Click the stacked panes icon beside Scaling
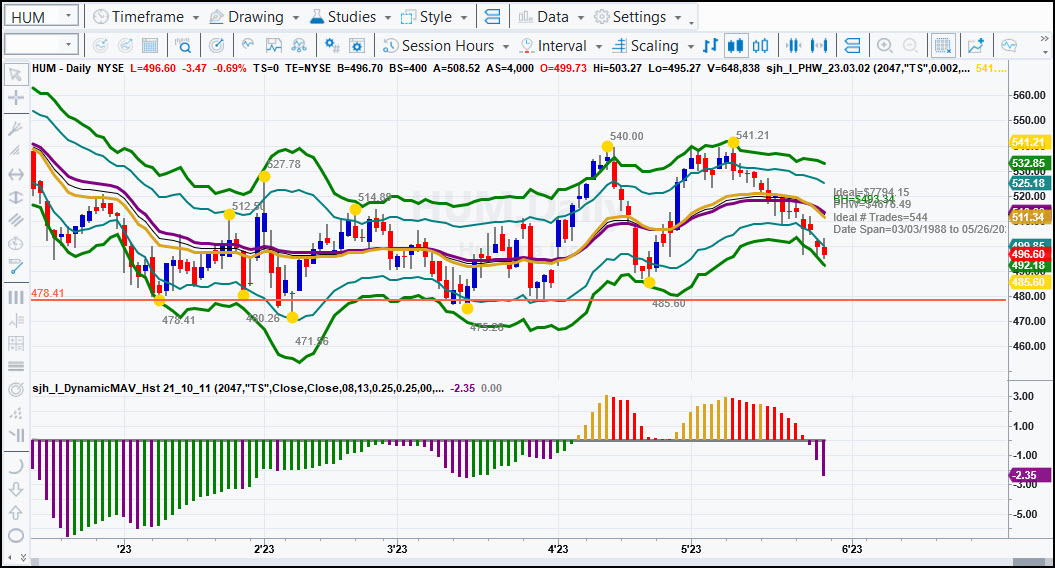This screenshot has width=1055, height=568. [x=852, y=46]
